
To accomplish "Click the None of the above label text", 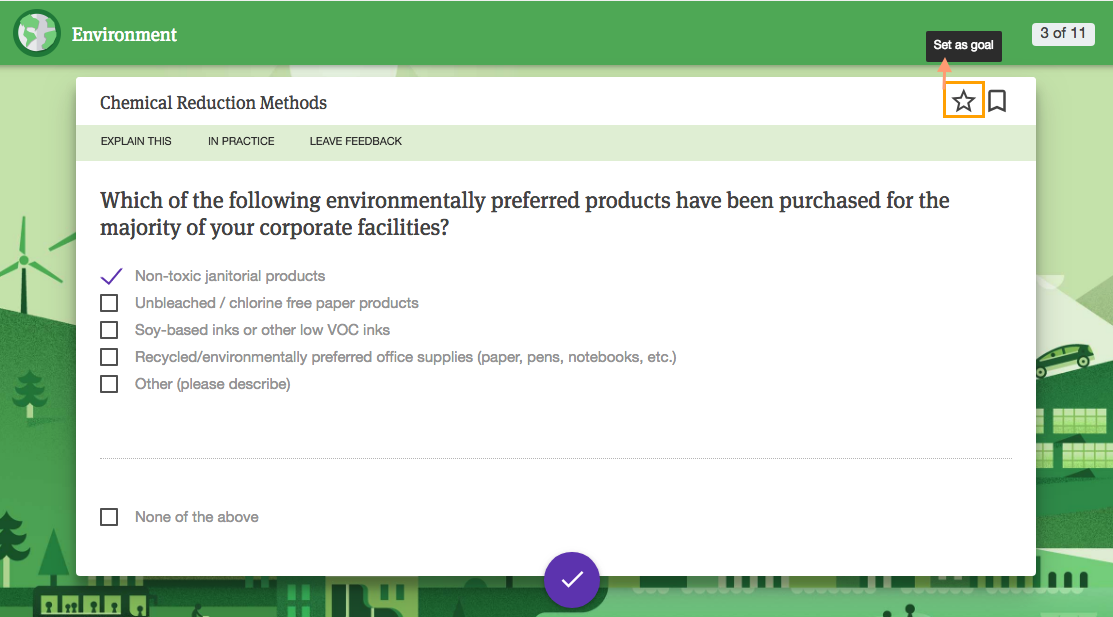I will pyautogui.click(x=197, y=517).
